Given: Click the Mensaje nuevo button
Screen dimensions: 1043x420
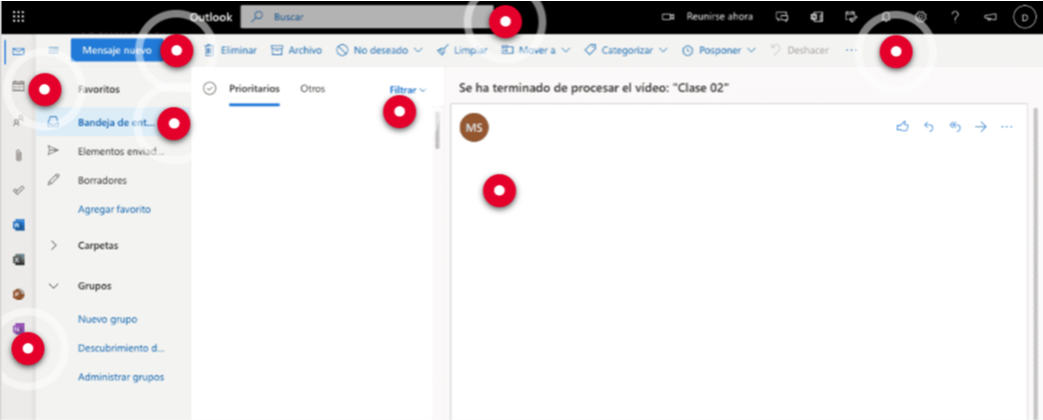Looking at the screenshot, I should pos(117,50).
